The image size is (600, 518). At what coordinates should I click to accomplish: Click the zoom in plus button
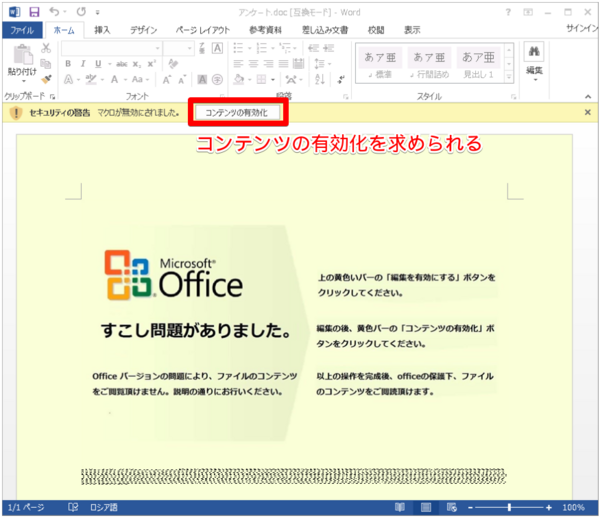click(x=549, y=508)
